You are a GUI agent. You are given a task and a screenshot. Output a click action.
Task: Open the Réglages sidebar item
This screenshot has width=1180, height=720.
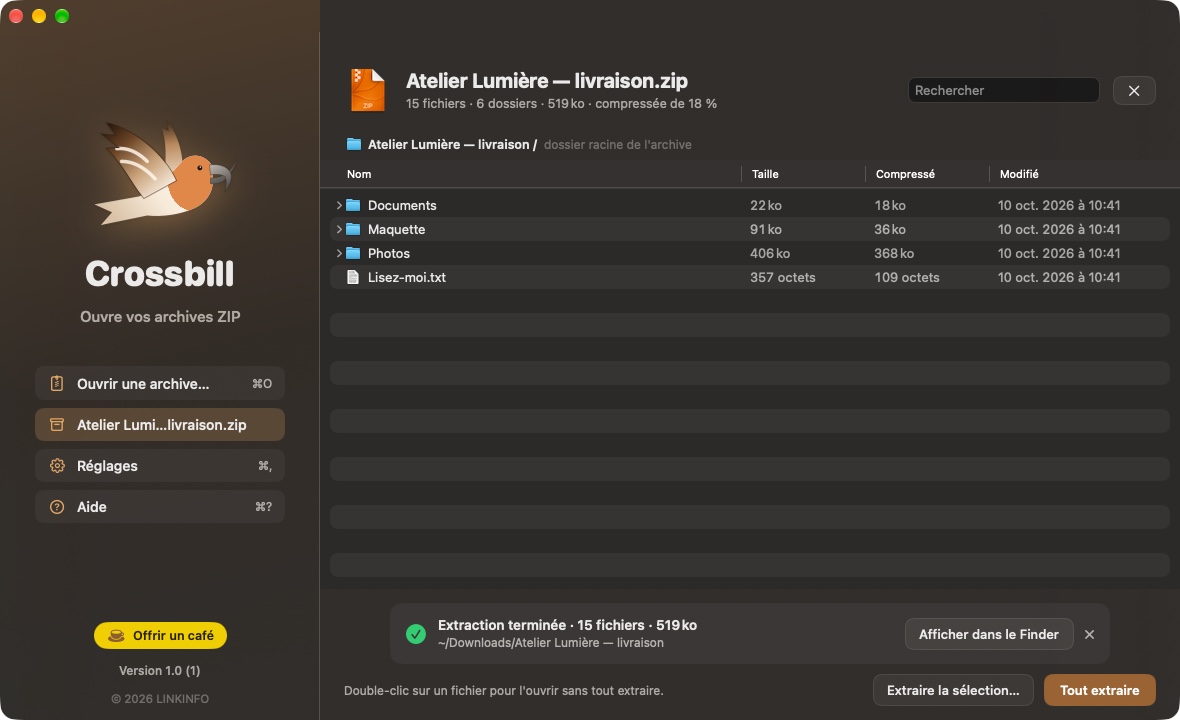coord(160,466)
